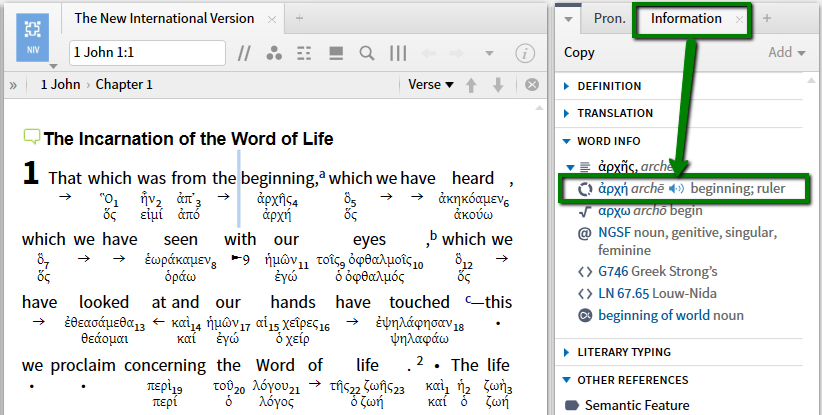
Task: Play audio pronunciation of archē
Action: point(676,189)
